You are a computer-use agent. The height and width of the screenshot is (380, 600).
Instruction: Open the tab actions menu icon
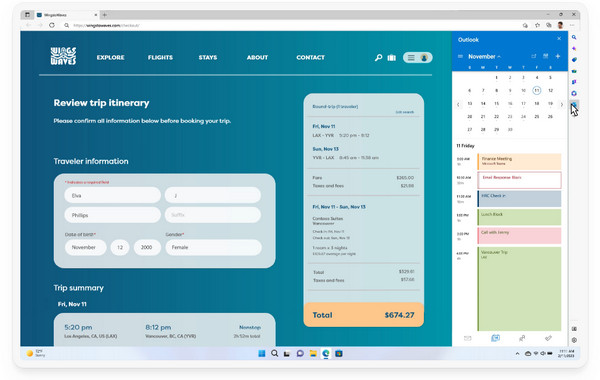[27, 15]
